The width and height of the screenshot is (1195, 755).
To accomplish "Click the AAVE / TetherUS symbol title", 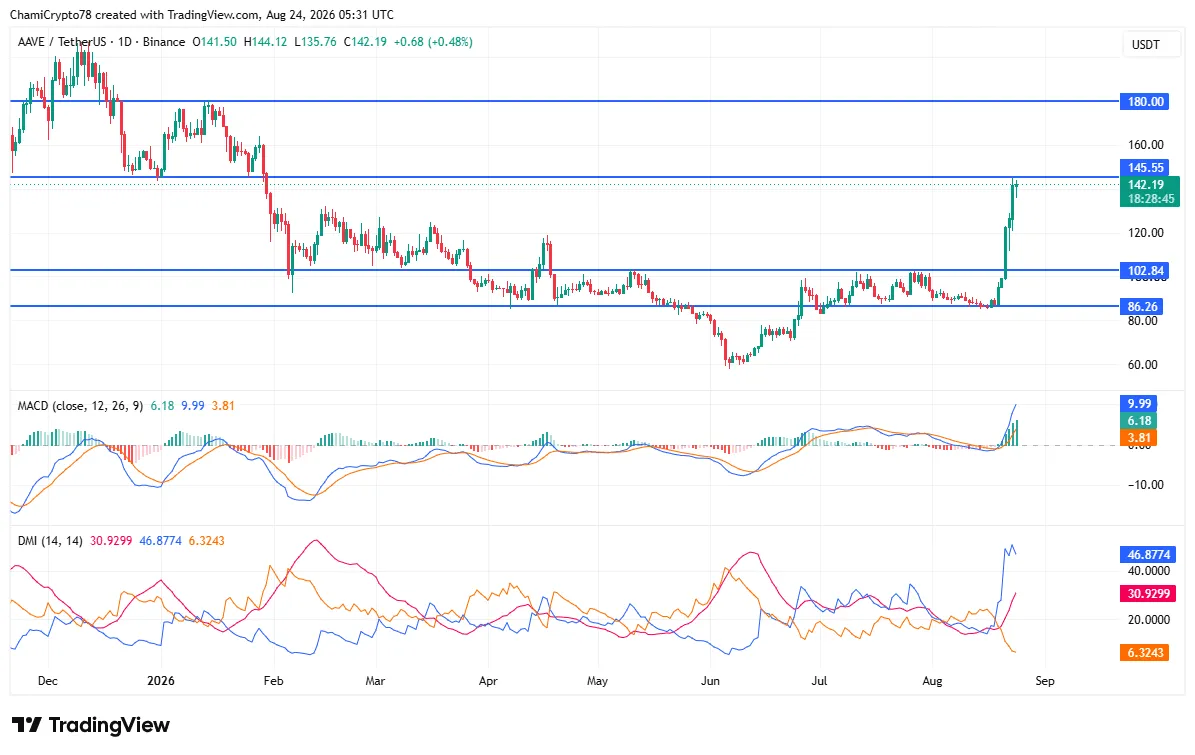I will tap(62, 42).
